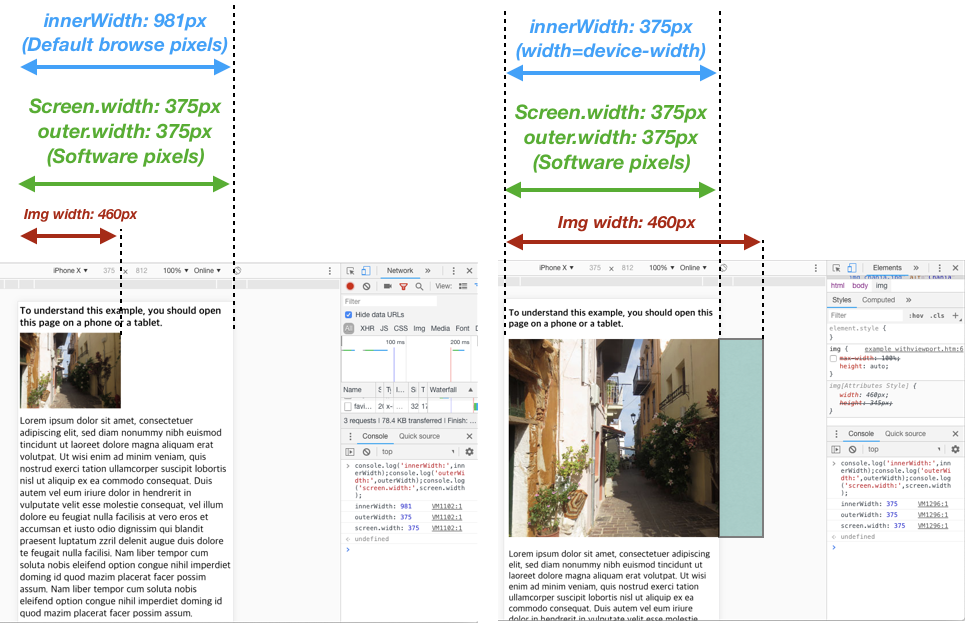965x623 pixels.
Task: Enable screenshot capture camera icon in Network panel
Action: (x=388, y=287)
